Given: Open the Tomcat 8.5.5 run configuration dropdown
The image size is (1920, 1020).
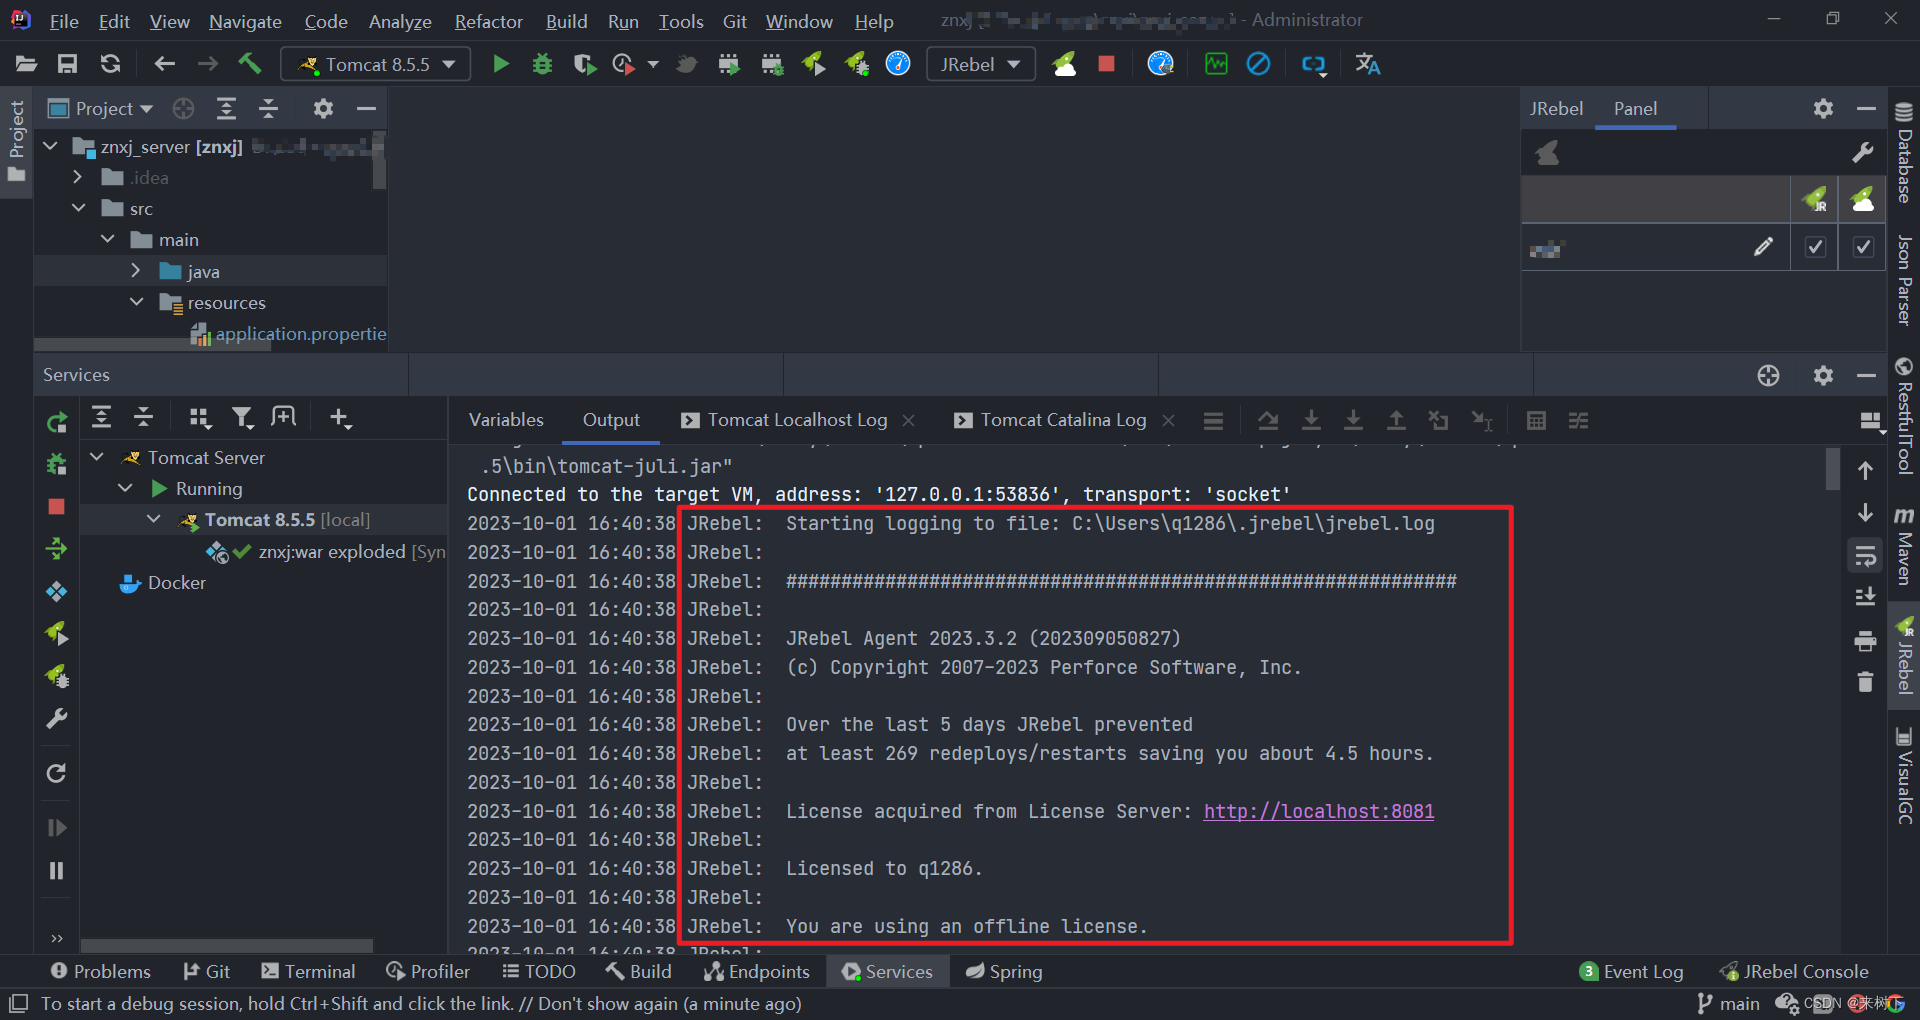Looking at the screenshot, I should (x=375, y=64).
